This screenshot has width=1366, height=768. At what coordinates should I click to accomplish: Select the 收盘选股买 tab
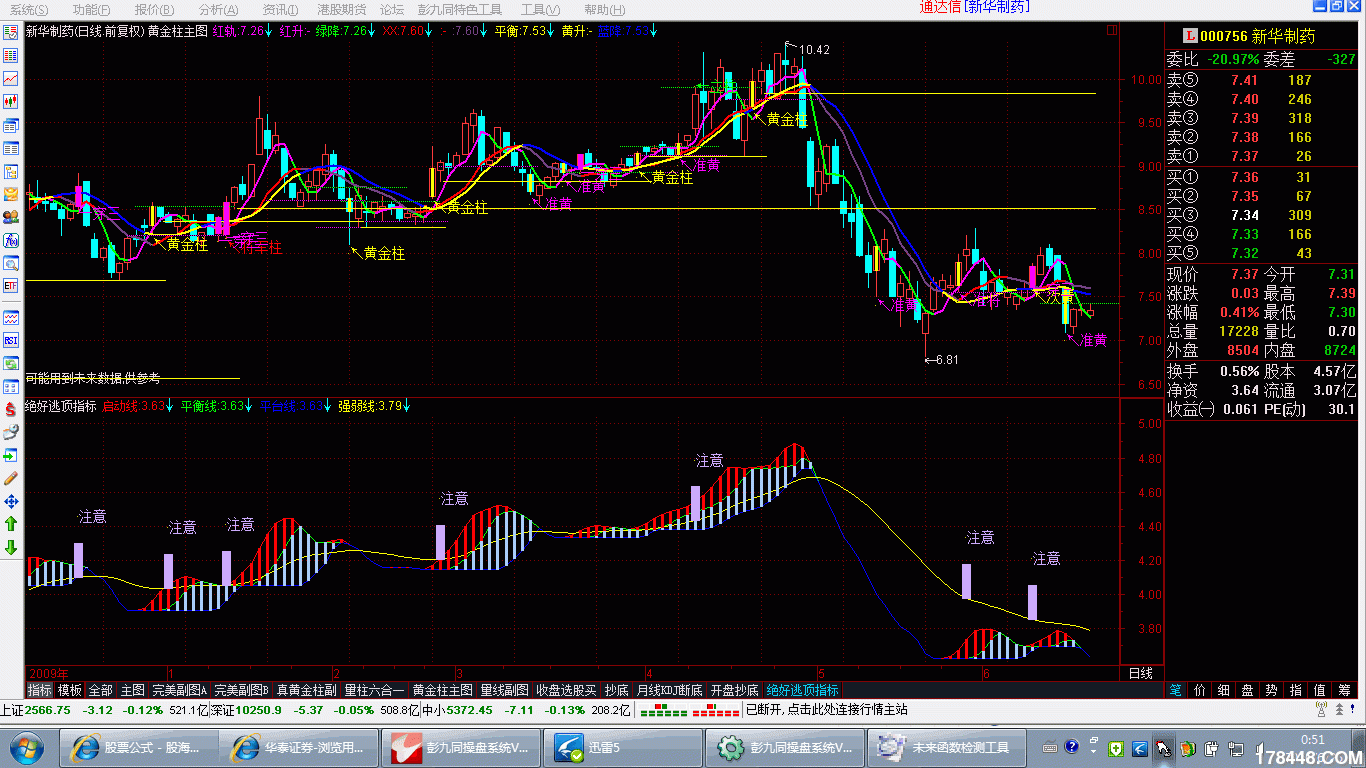coord(566,690)
